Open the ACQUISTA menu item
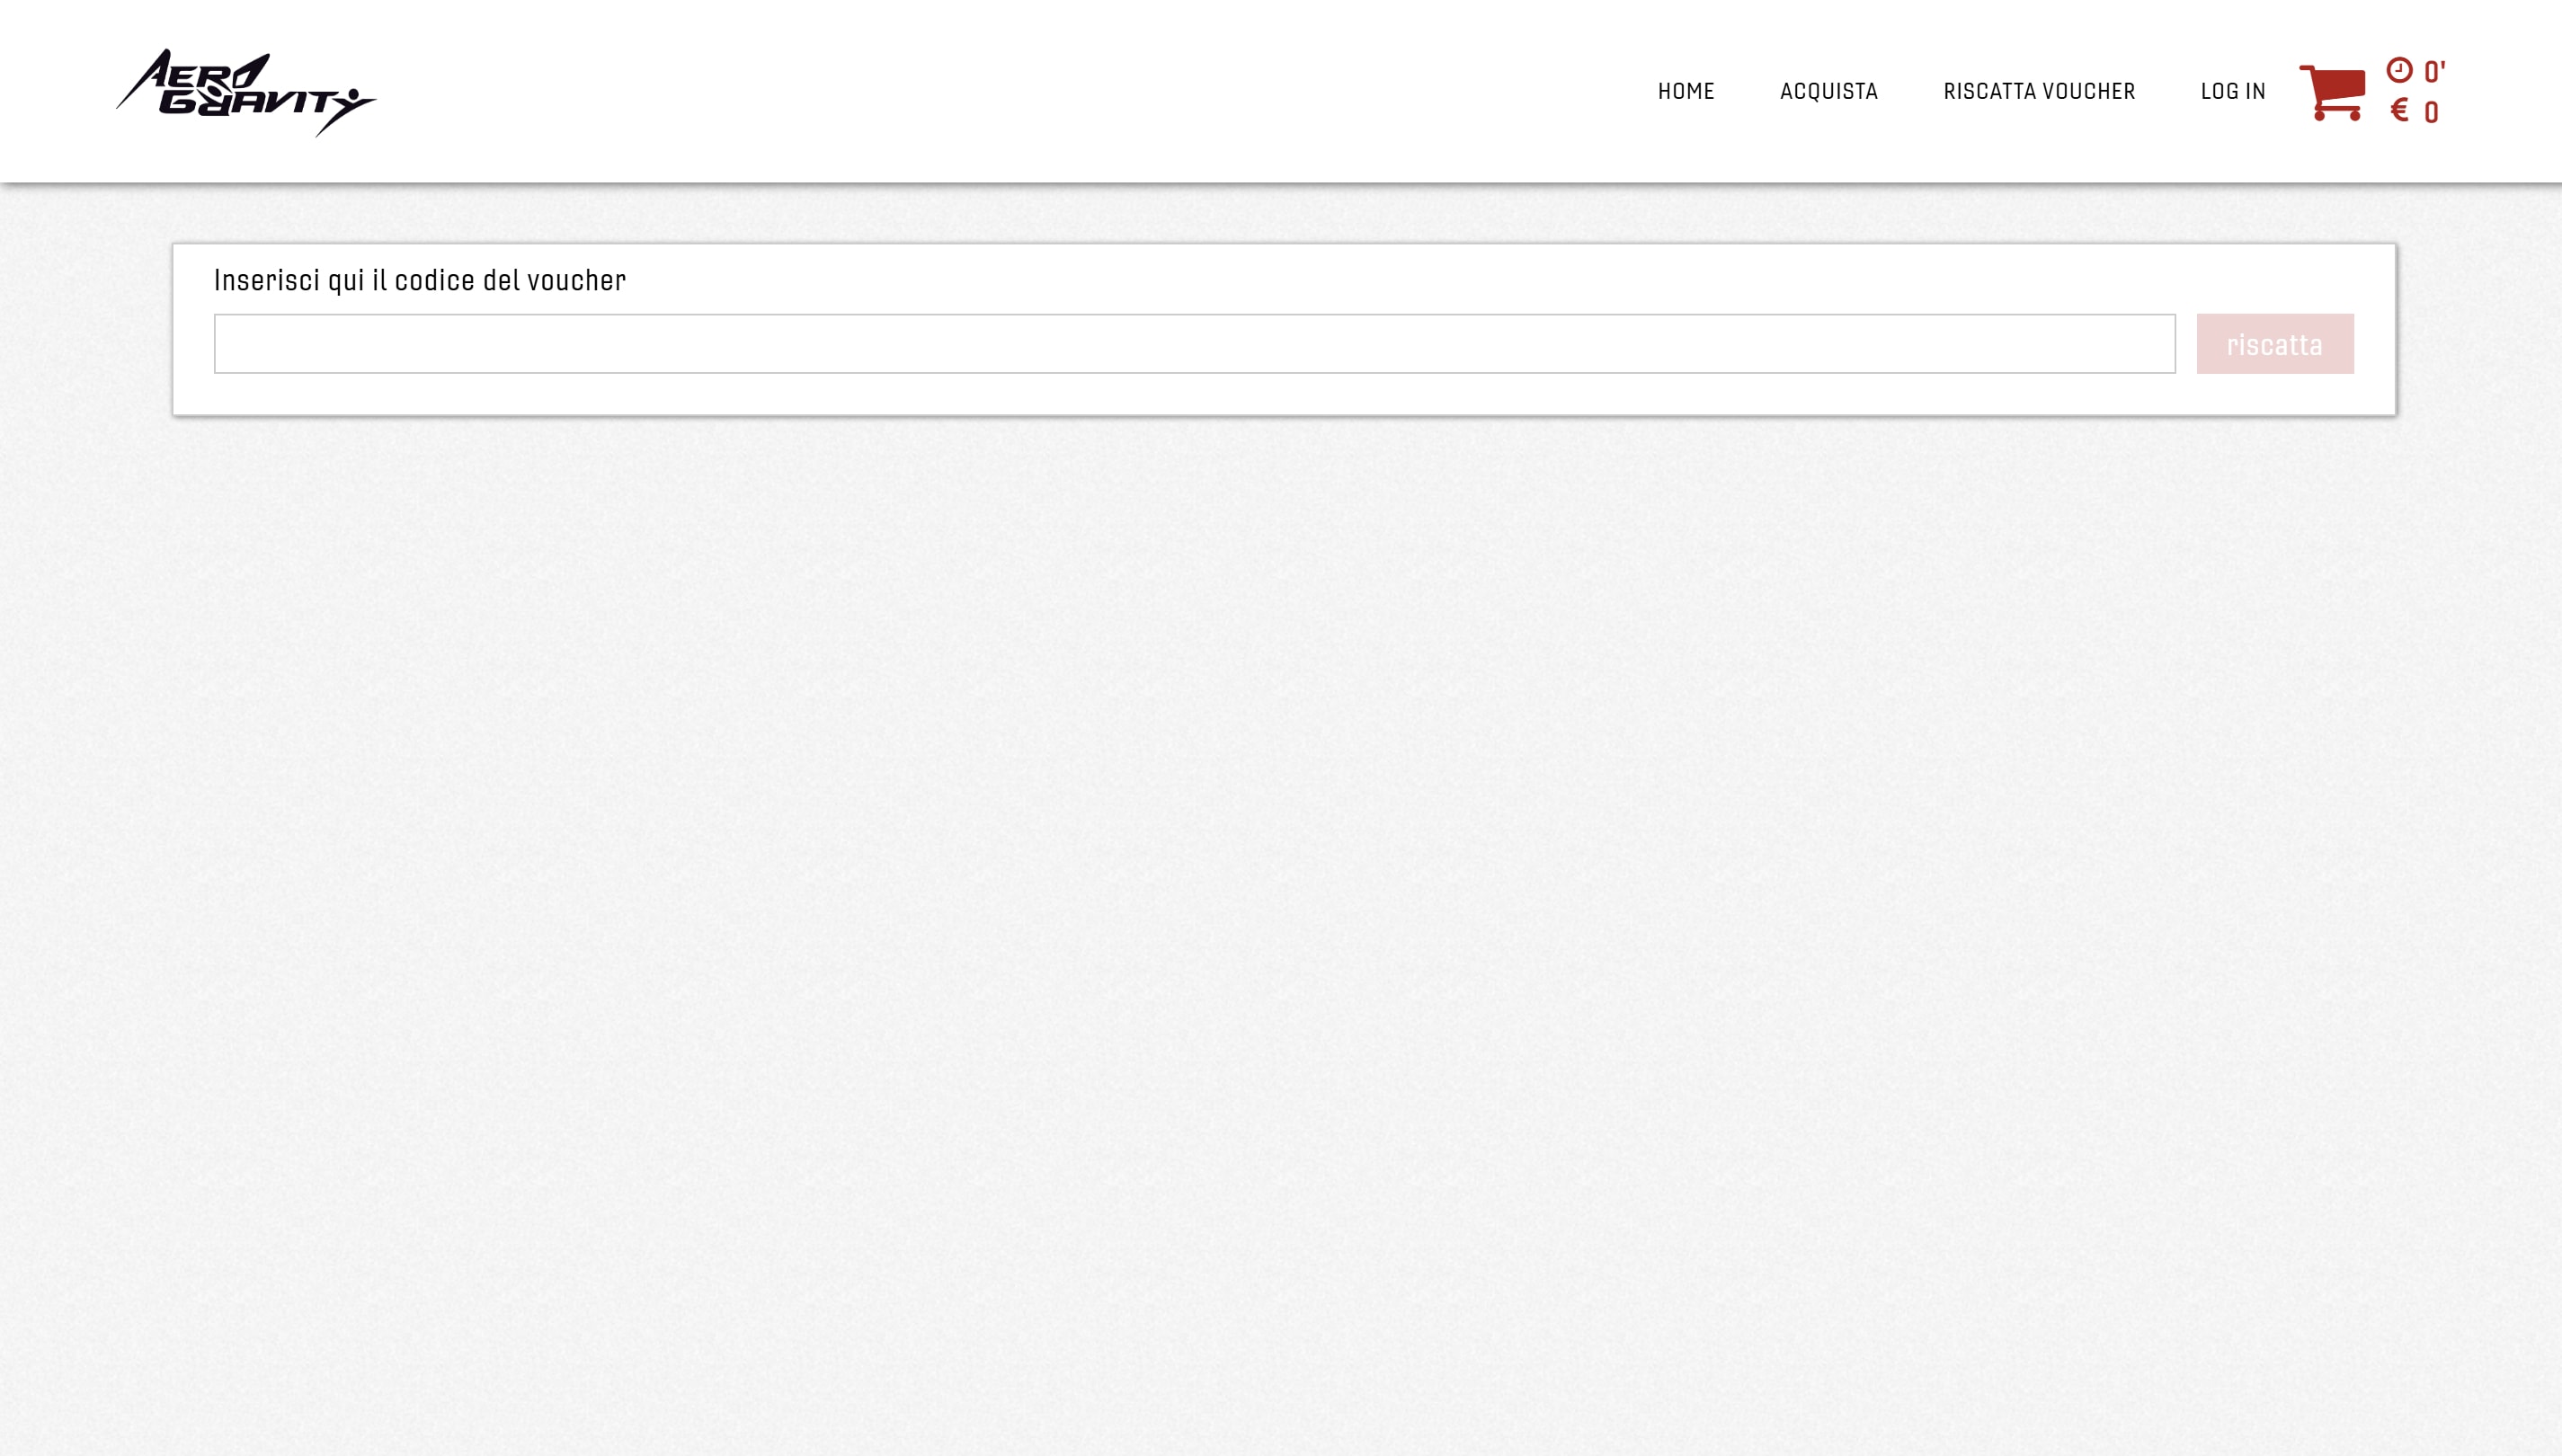Screen dimensions: 2562x1456 [1828, 91]
